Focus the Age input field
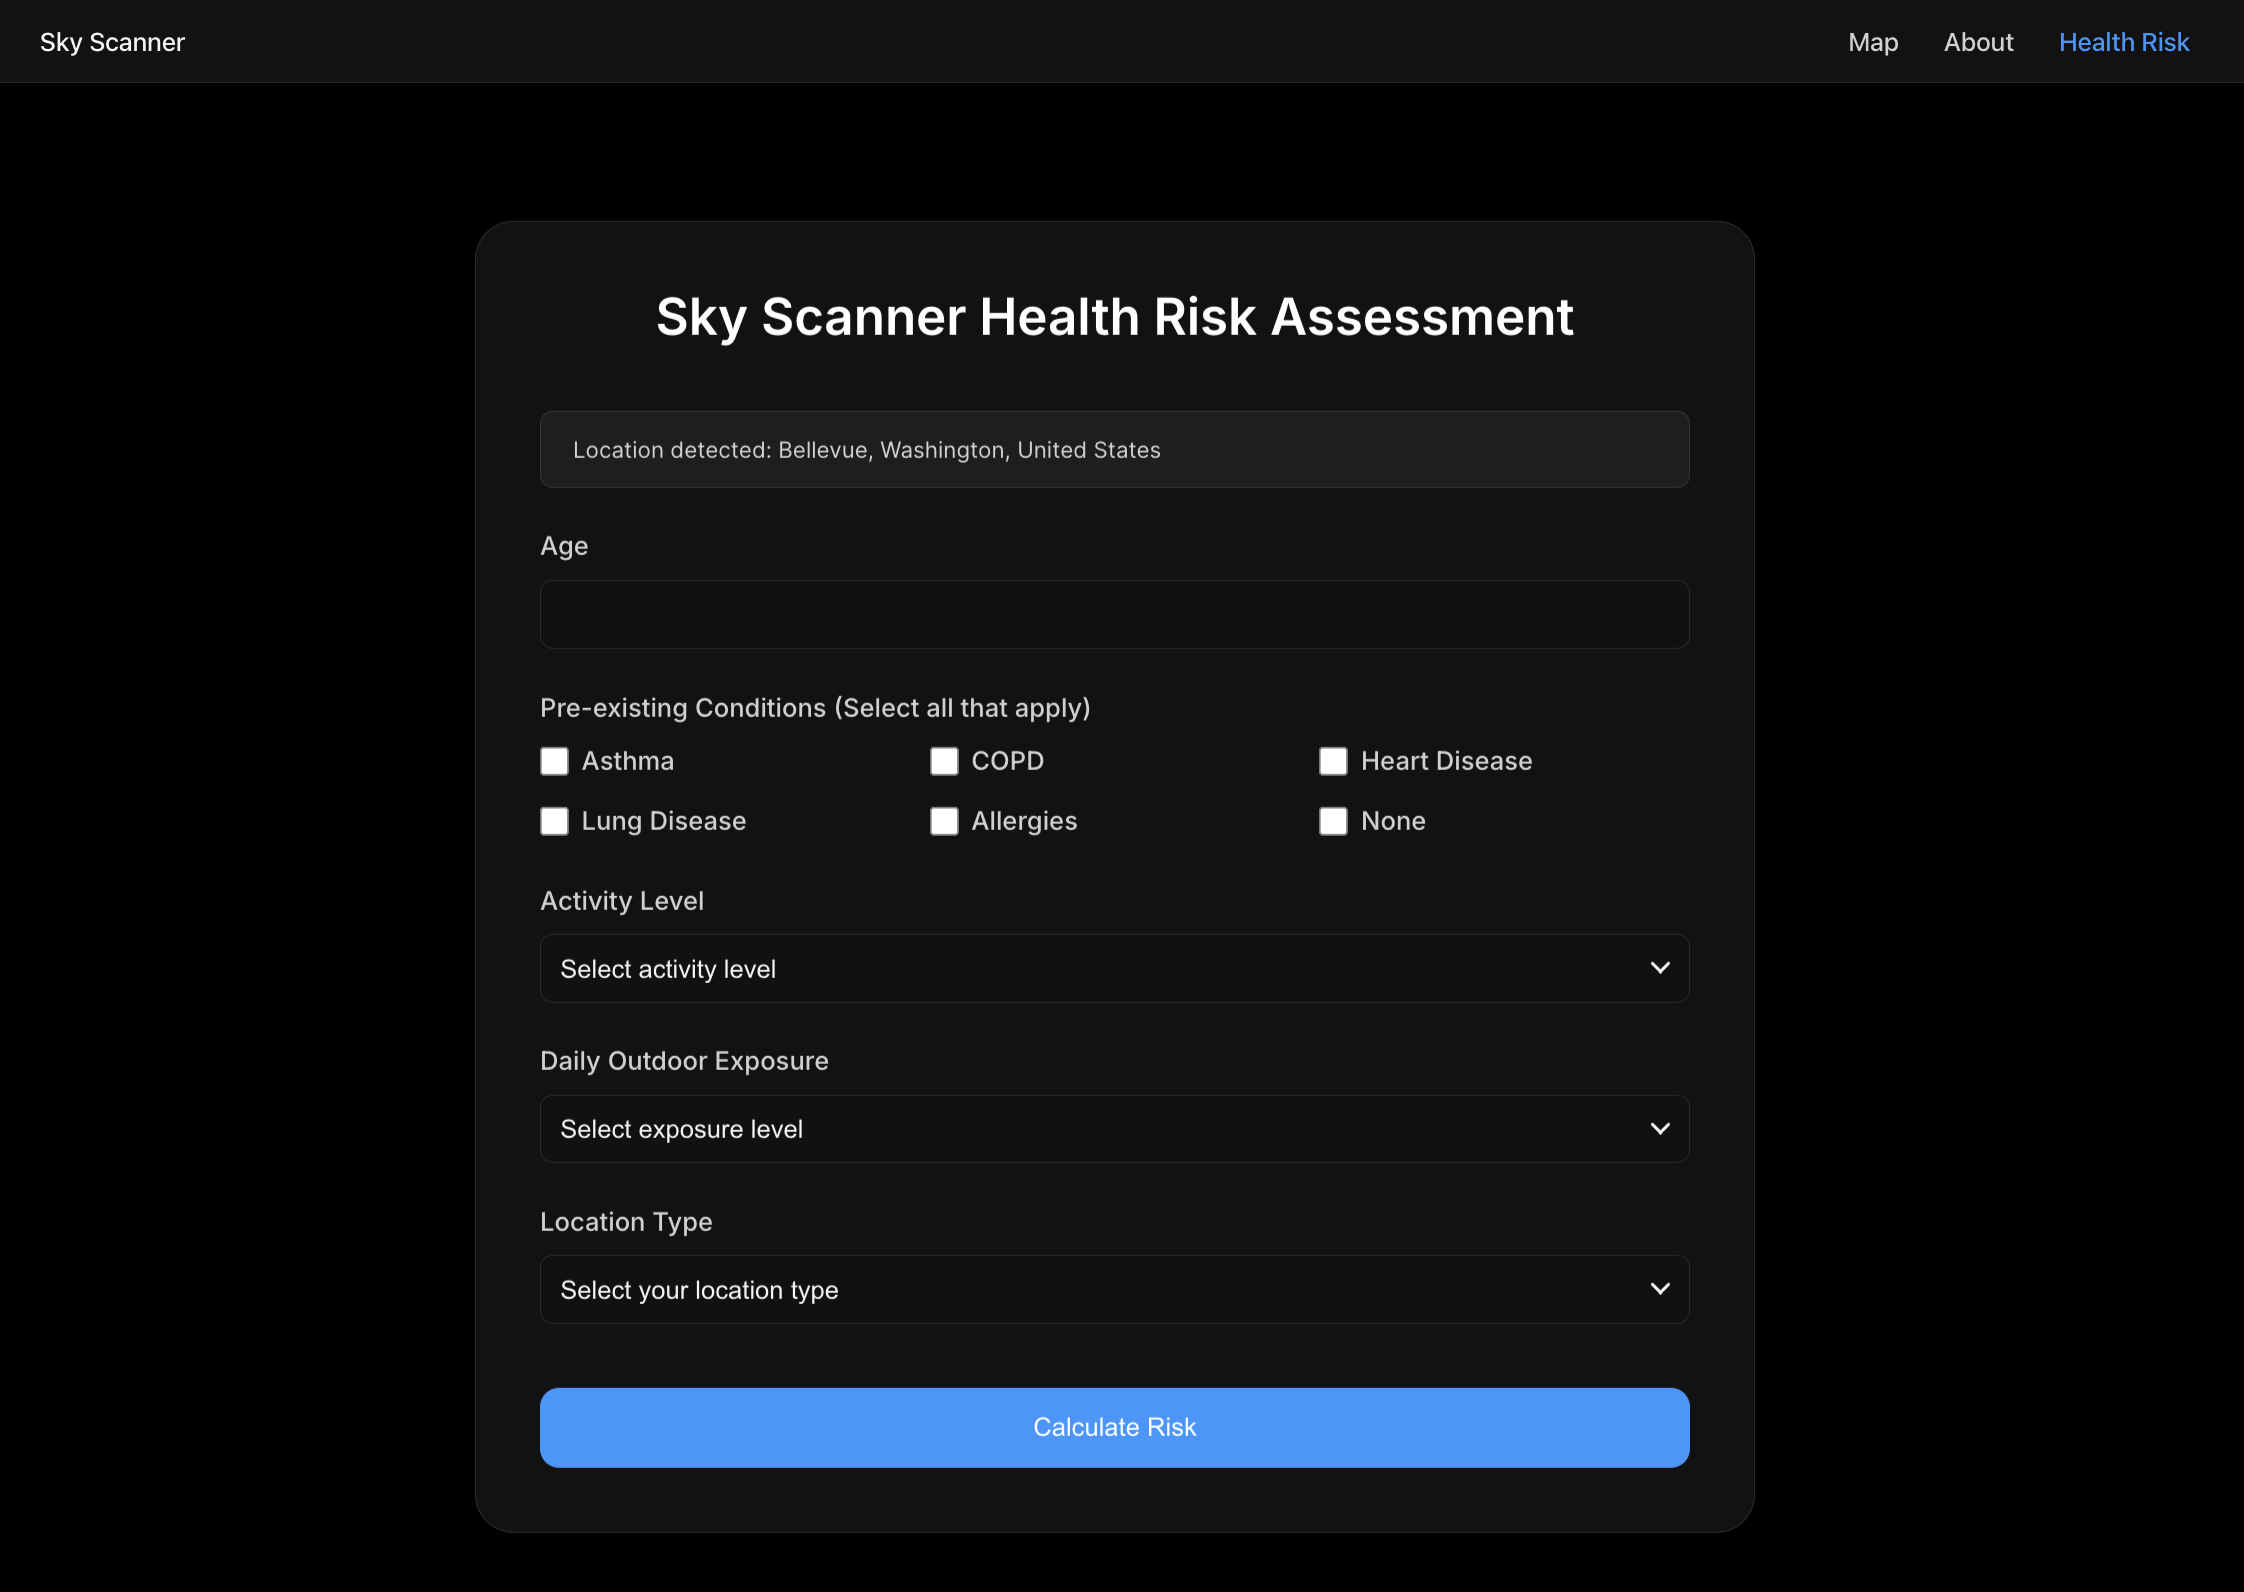The width and height of the screenshot is (2244, 1592). coord(1113,614)
